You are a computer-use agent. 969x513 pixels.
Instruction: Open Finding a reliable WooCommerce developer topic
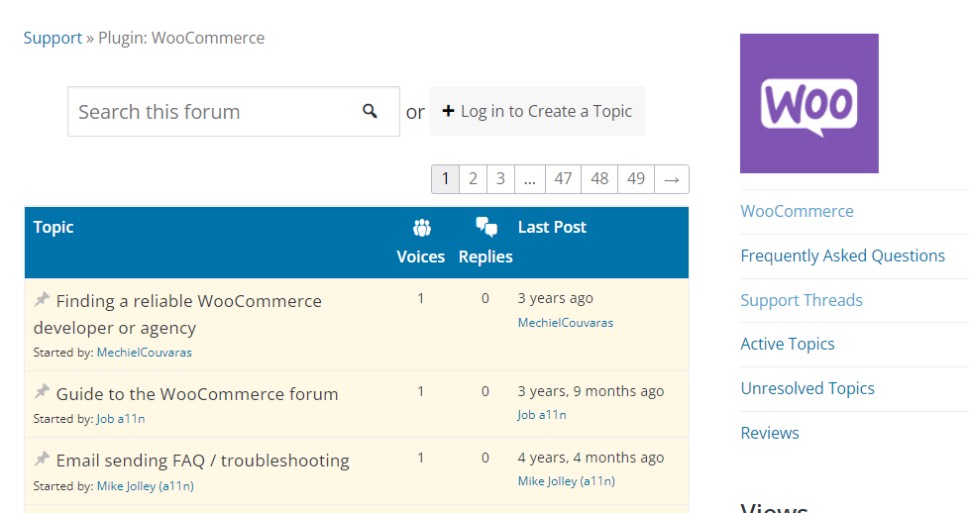tap(177, 315)
